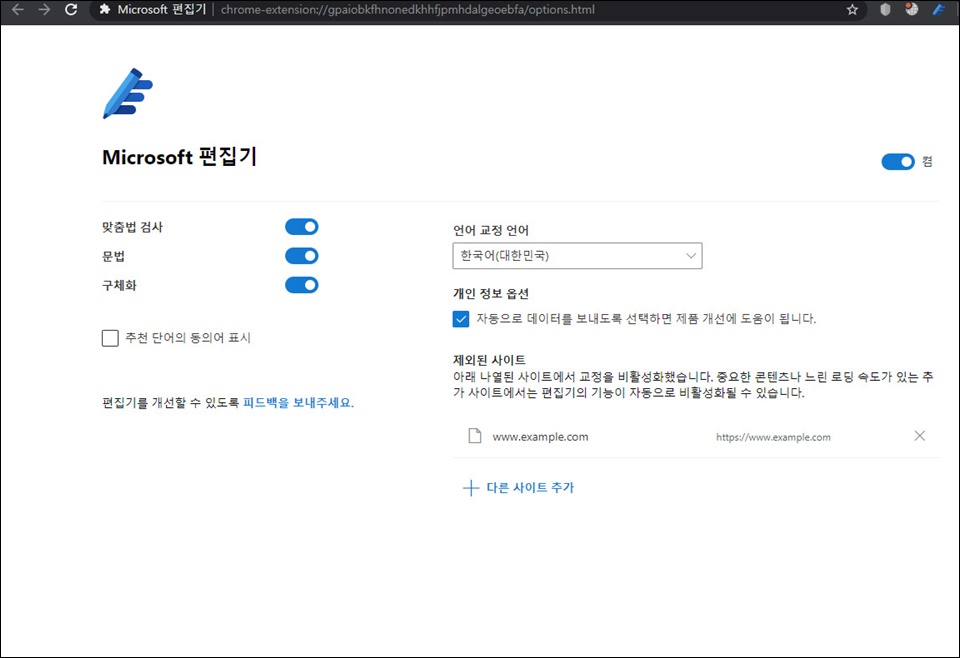Image resolution: width=960 pixels, height=658 pixels.
Task: Reload the page with the refresh icon
Action: point(71,10)
